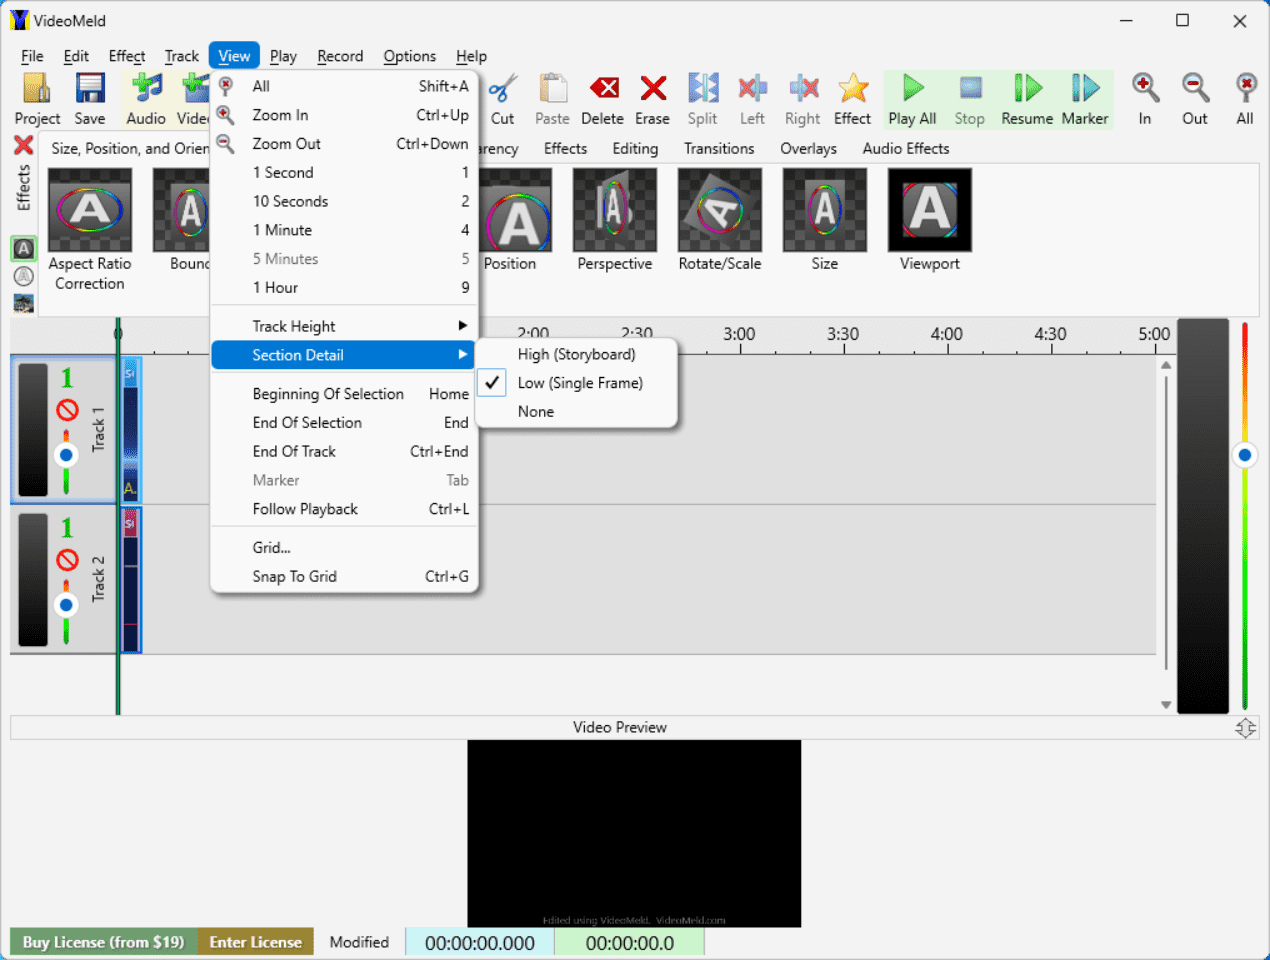The width and height of the screenshot is (1270, 960).
Task: Click the Video Preview expand arrows icon
Action: point(1245,728)
